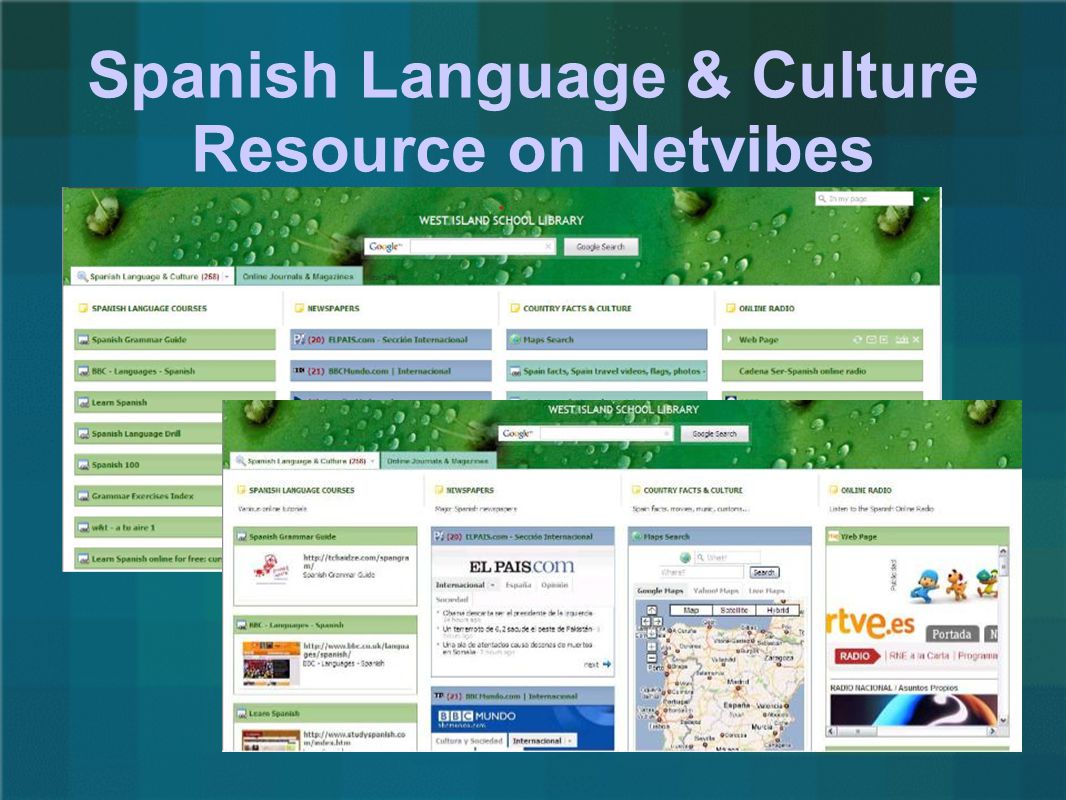Screen dimensions: 1066x800
Task: Open Cultura y Sociedad tab in BBC Mundo widget
Action: coord(469,741)
